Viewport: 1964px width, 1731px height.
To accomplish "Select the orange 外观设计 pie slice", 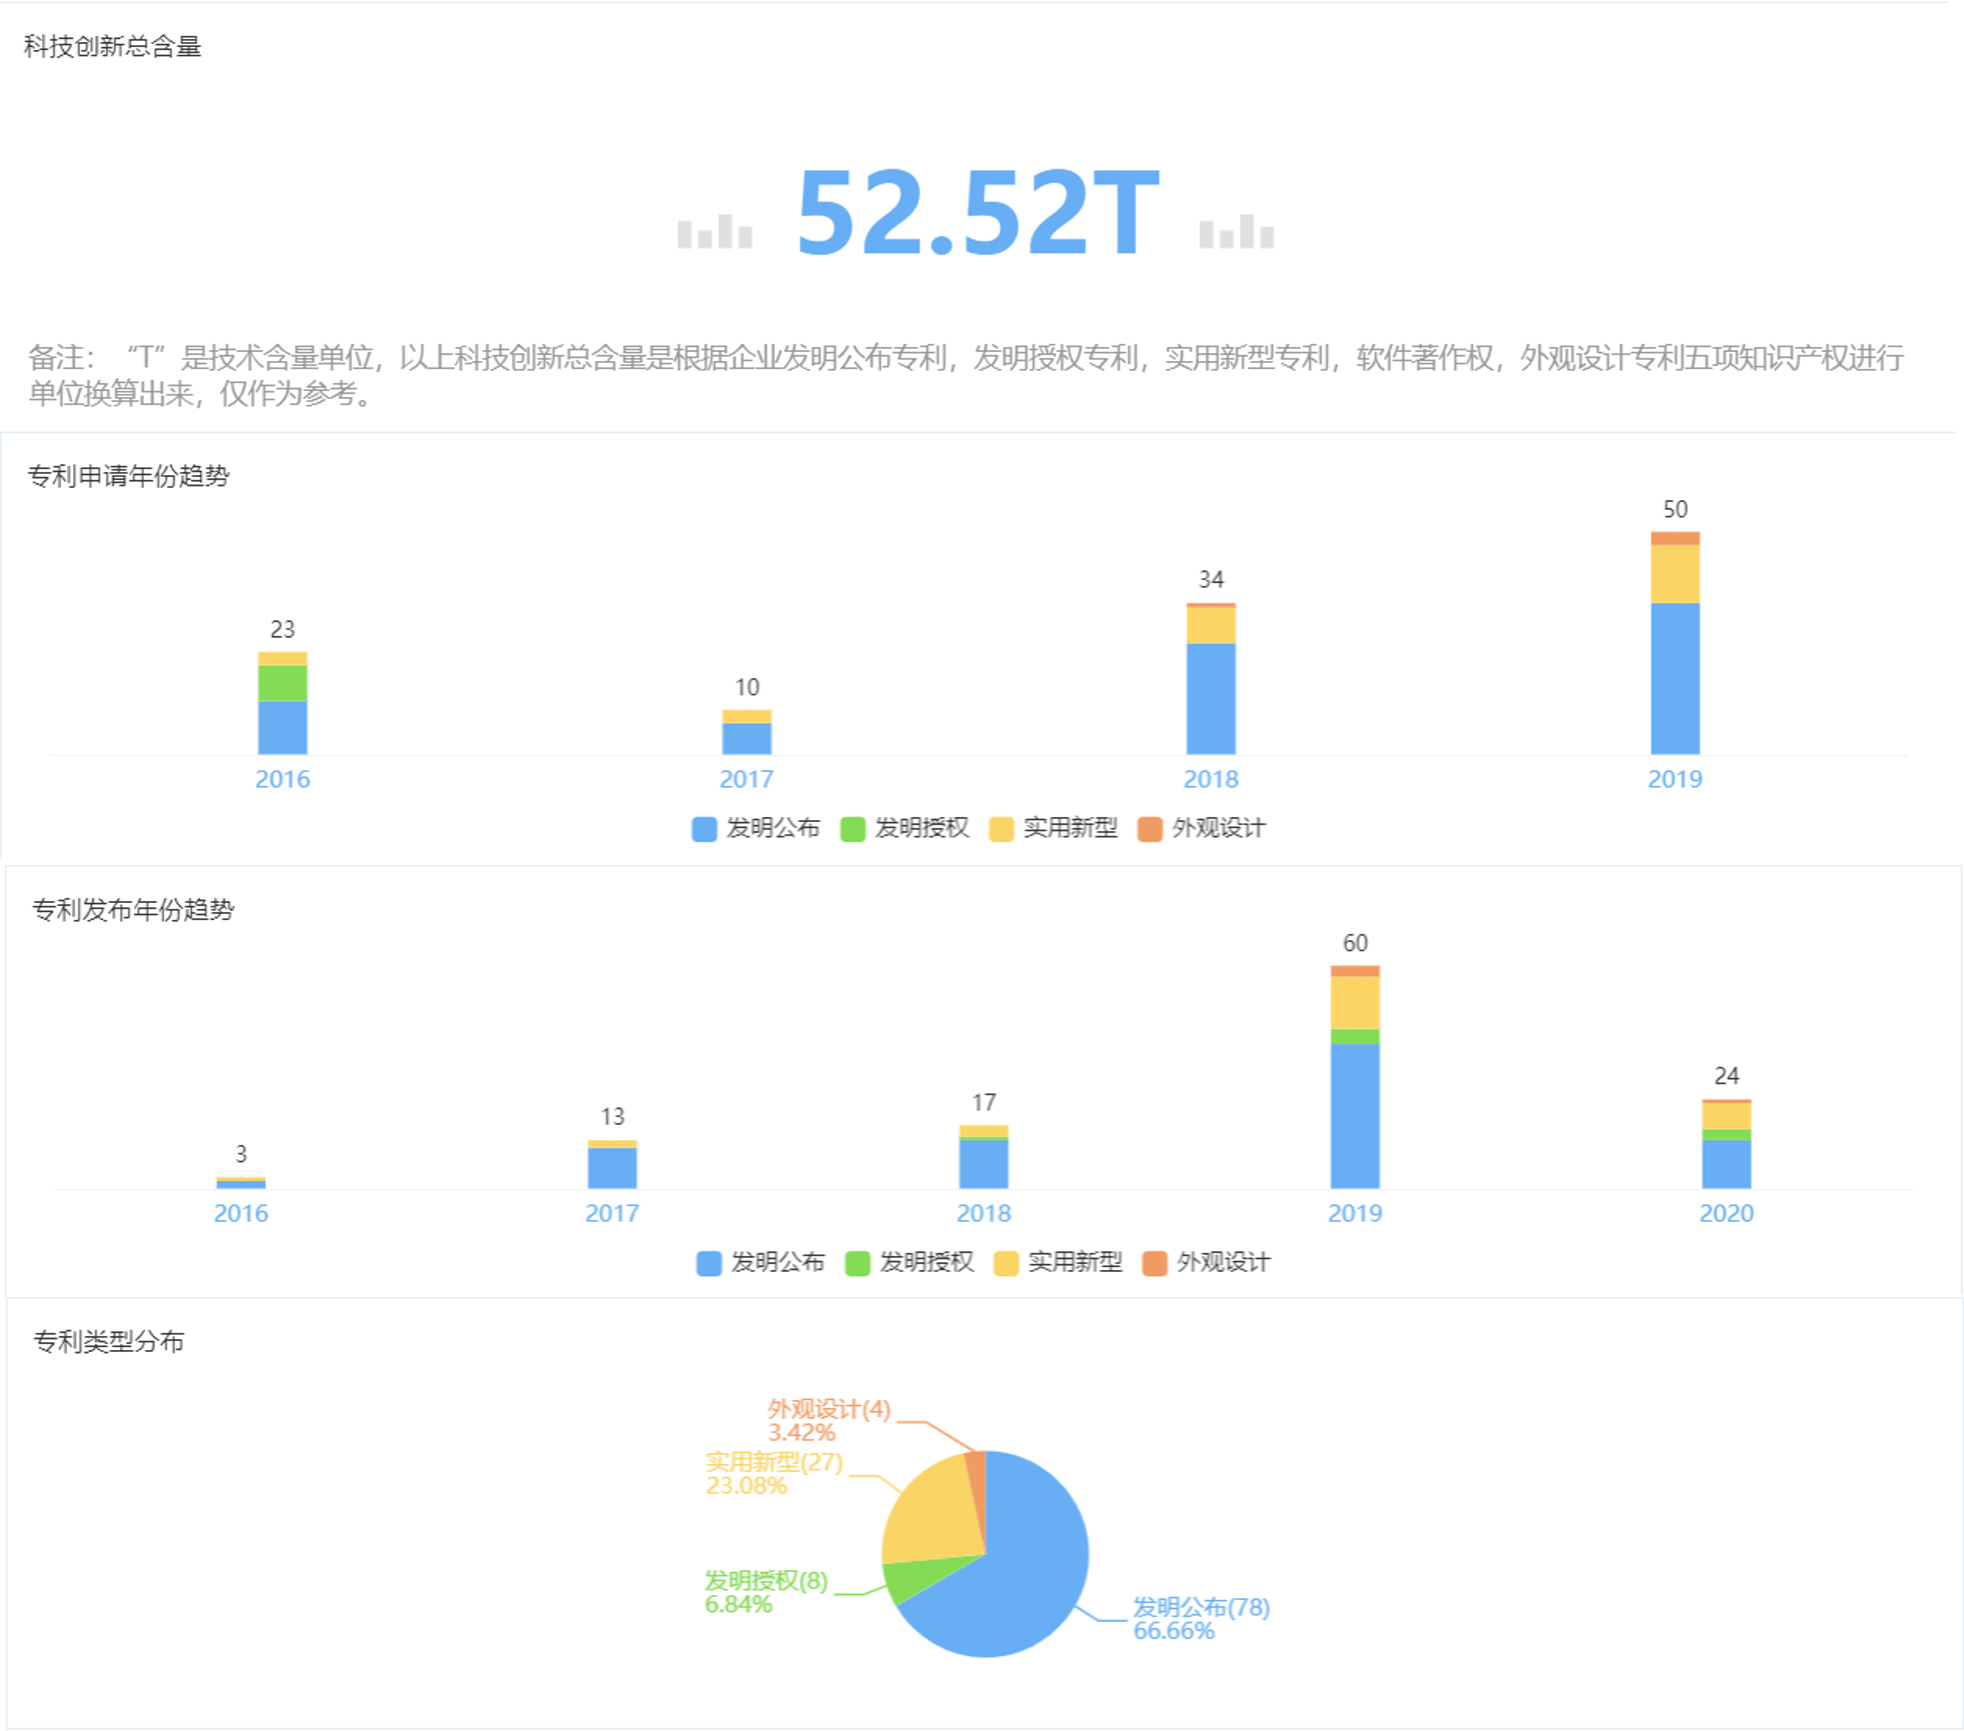I will (978, 1485).
